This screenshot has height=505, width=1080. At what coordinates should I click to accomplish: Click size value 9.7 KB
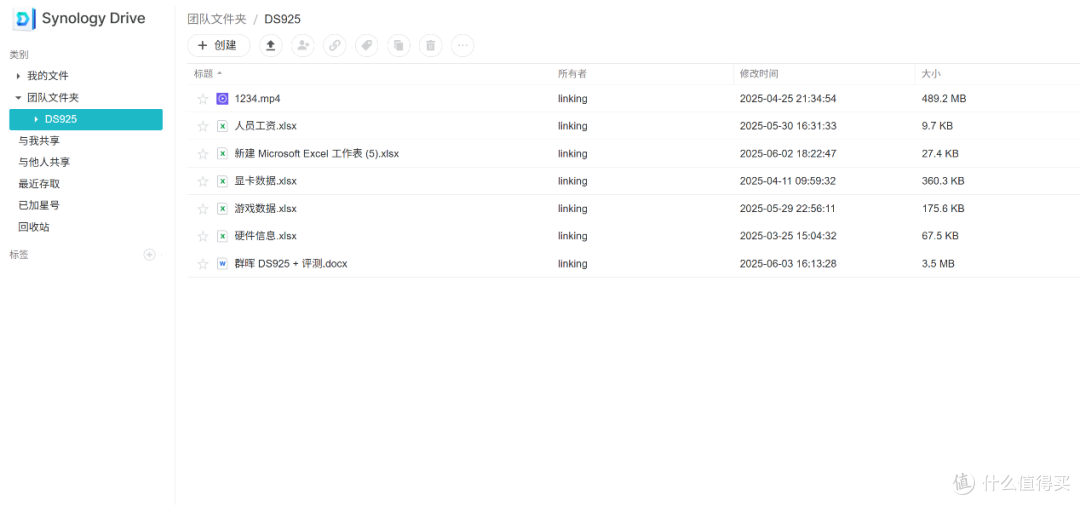(x=937, y=126)
